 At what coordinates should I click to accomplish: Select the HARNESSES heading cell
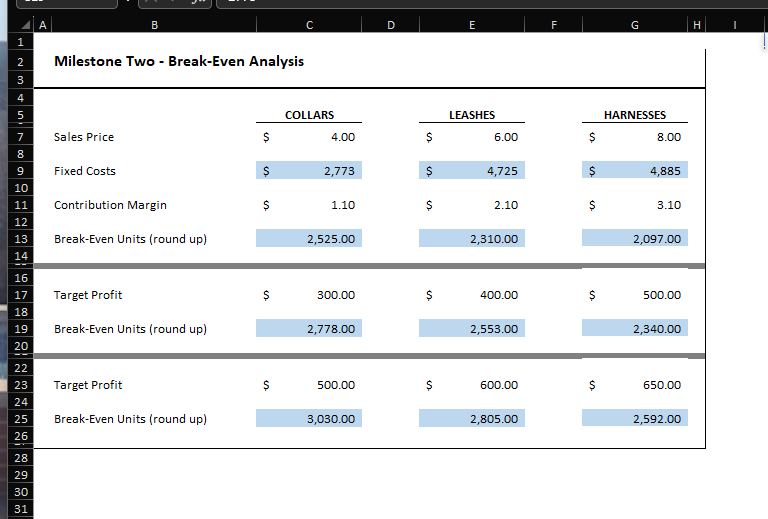(x=635, y=115)
